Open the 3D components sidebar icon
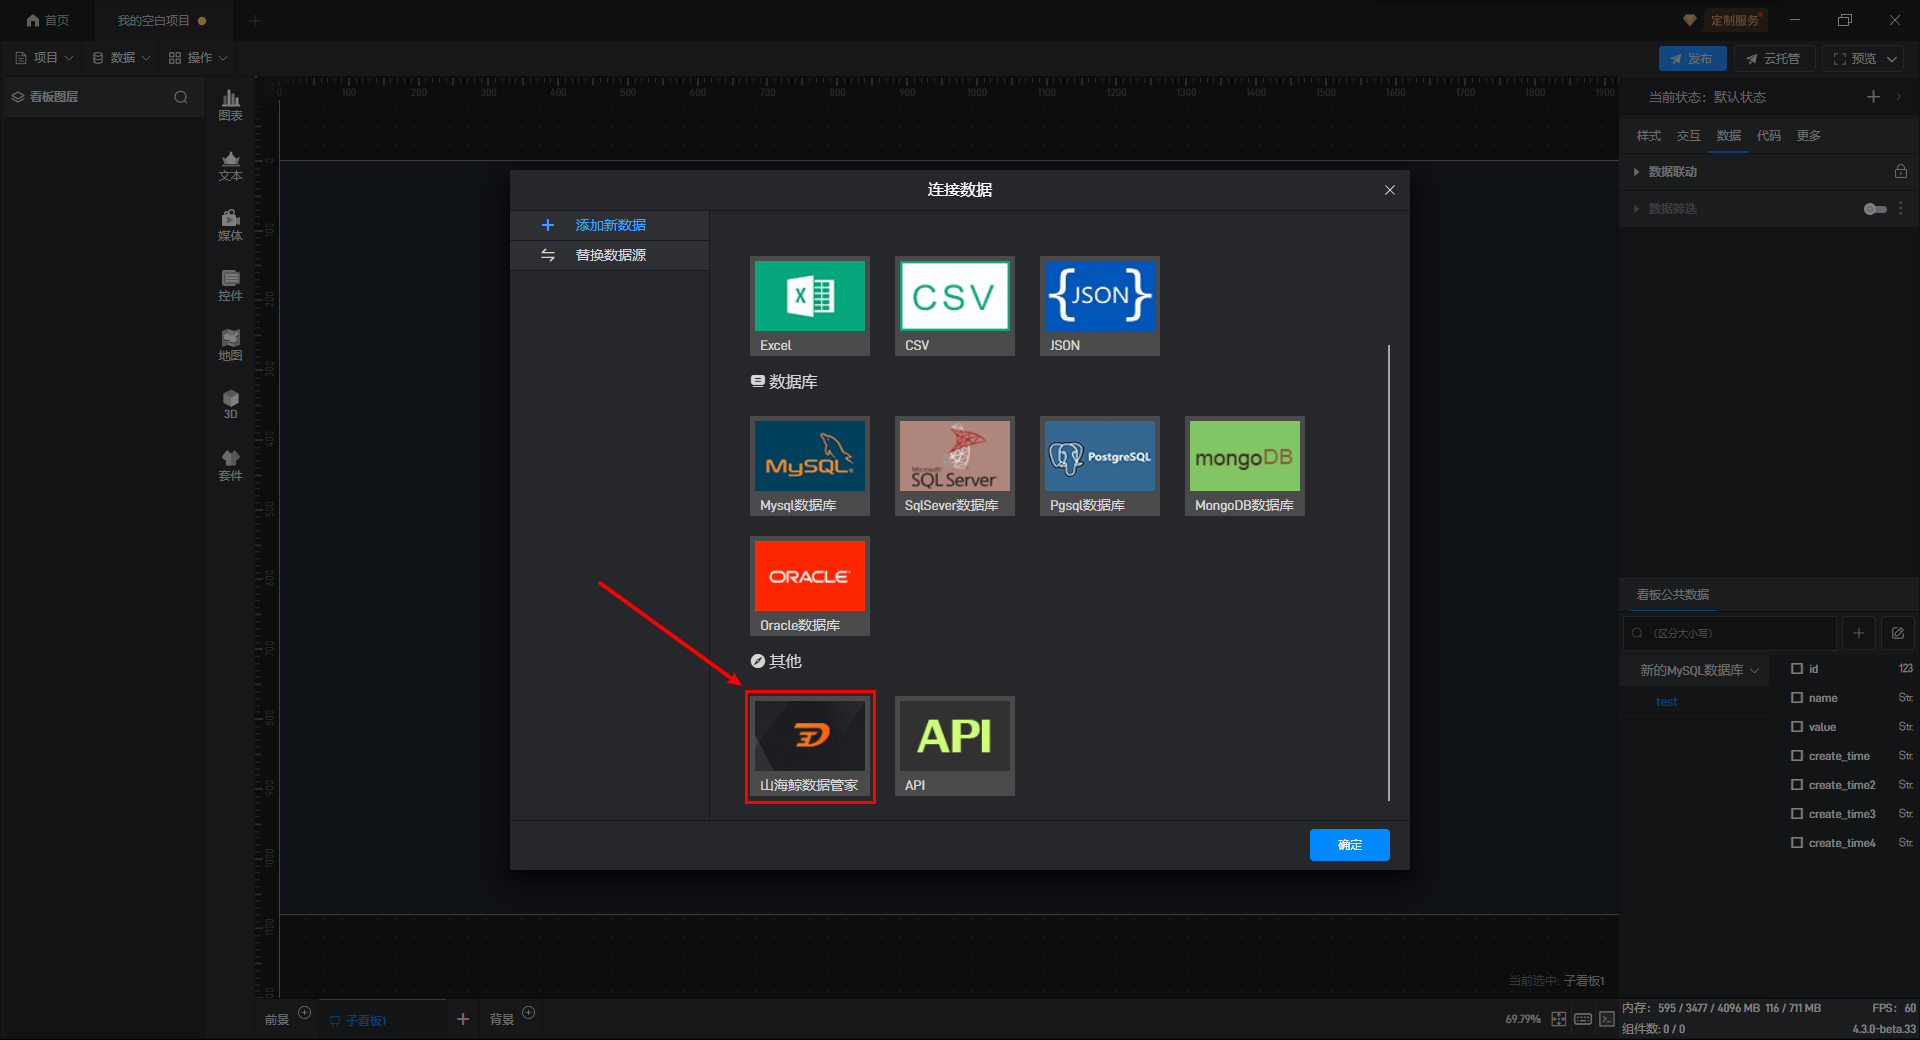Image resolution: width=1920 pixels, height=1040 pixels. tap(230, 405)
